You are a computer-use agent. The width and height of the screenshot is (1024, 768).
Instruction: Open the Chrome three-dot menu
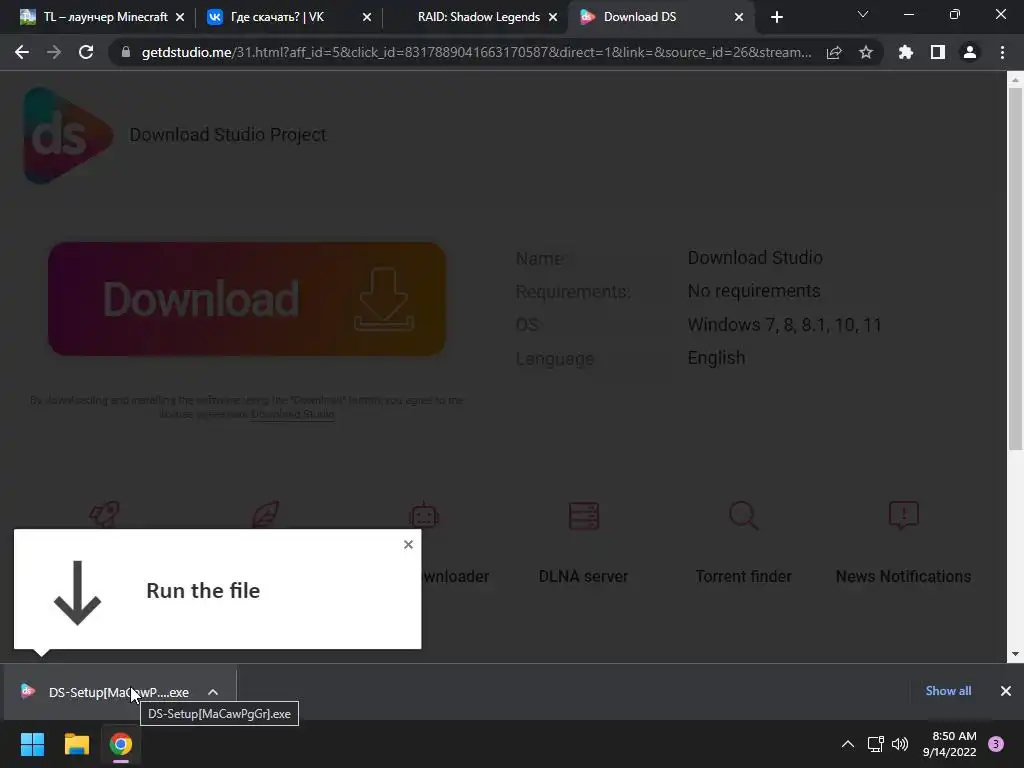click(1002, 52)
